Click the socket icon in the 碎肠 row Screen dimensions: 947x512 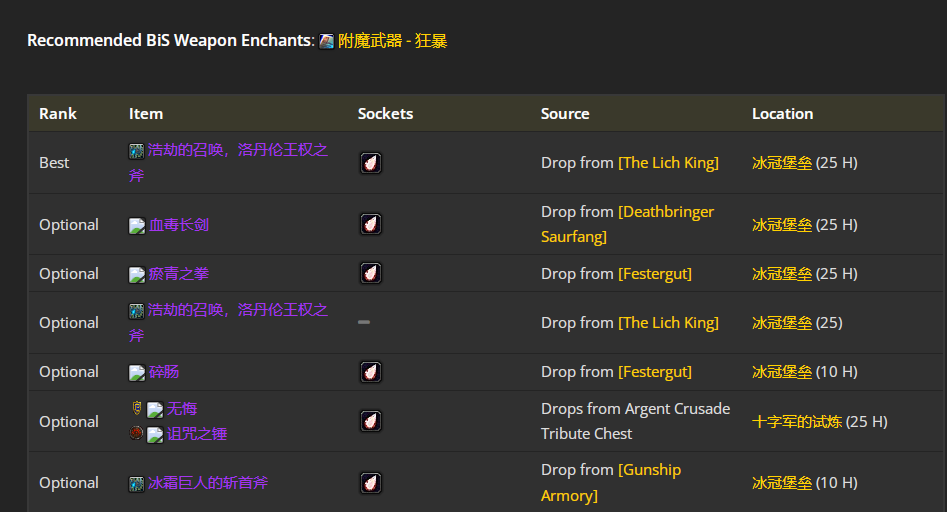coord(371,372)
